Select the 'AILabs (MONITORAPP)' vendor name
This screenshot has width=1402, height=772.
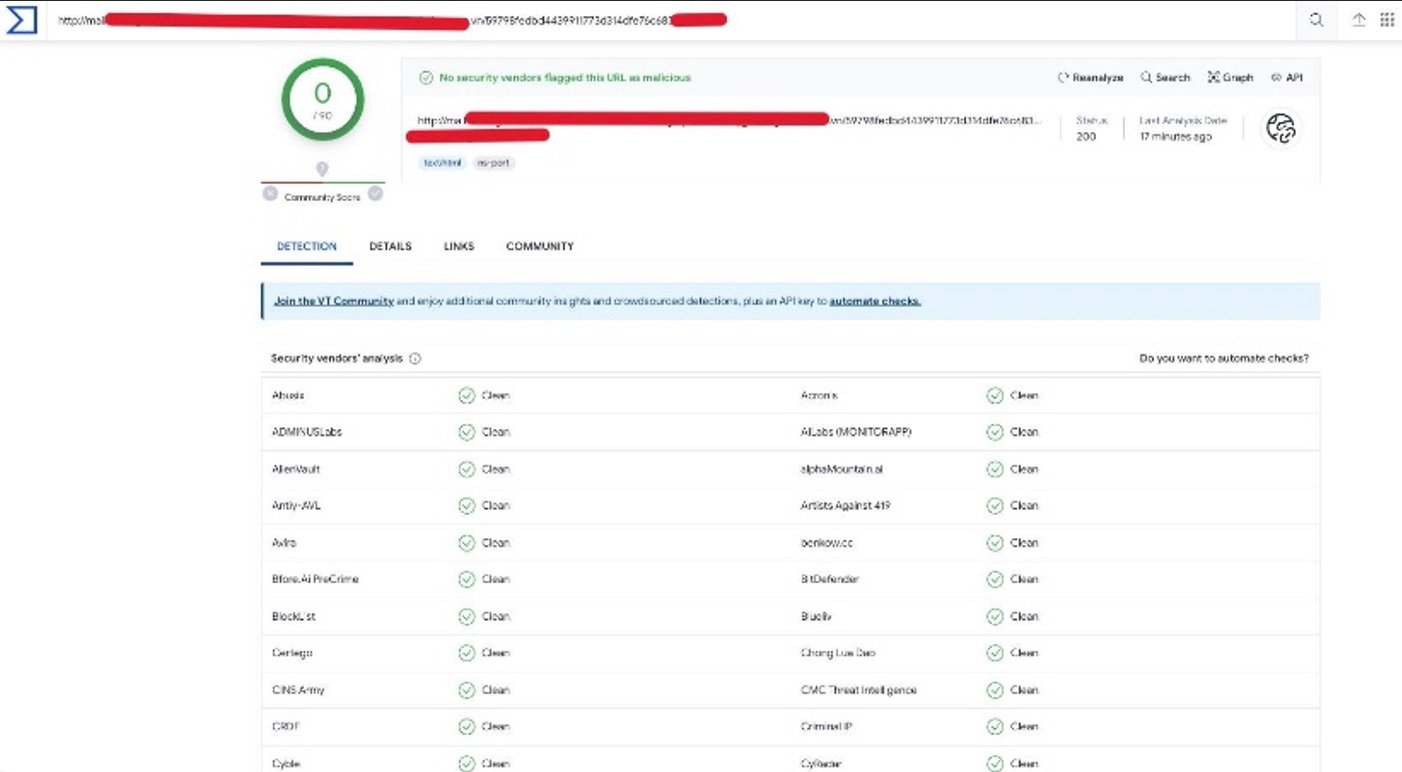click(x=856, y=432)
